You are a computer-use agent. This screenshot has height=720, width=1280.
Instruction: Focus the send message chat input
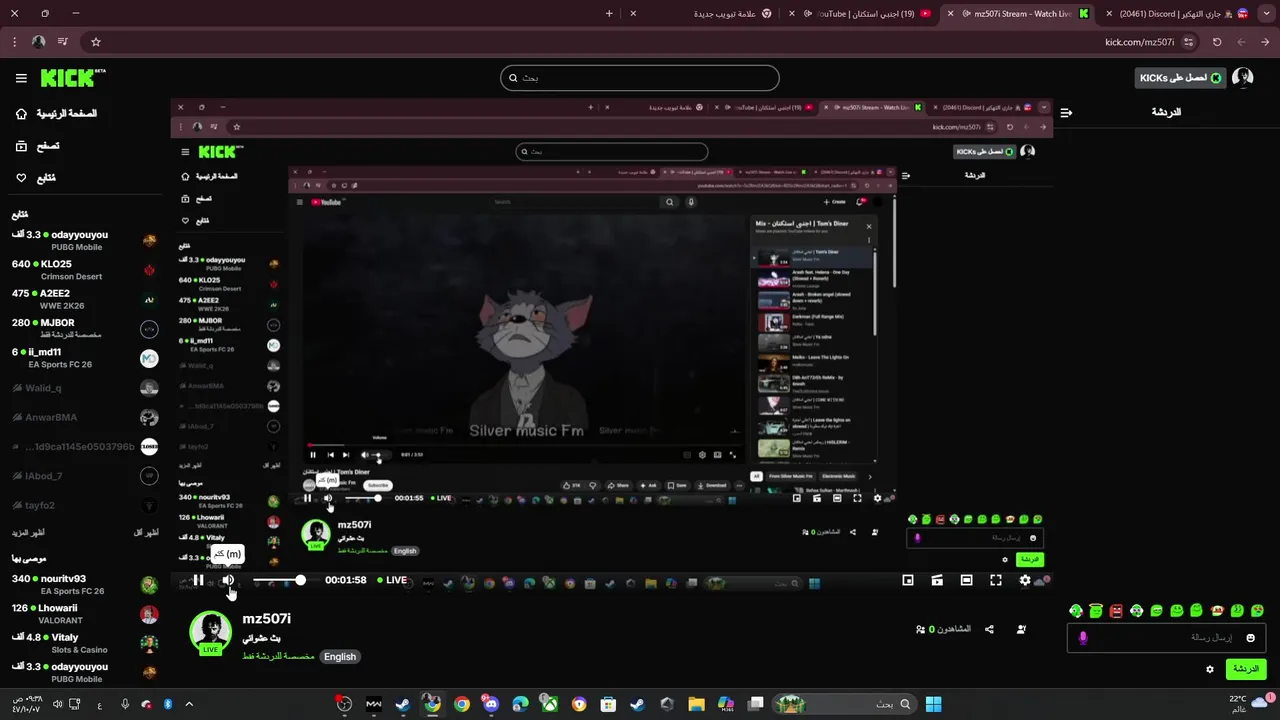pos(1166,638)
